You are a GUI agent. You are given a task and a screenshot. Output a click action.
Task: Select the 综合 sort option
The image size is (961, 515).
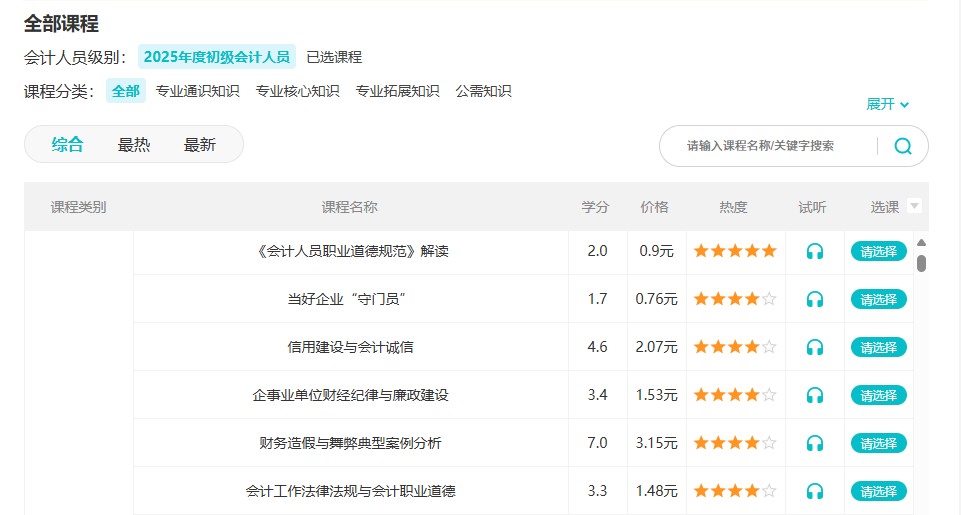pos(68,144)
